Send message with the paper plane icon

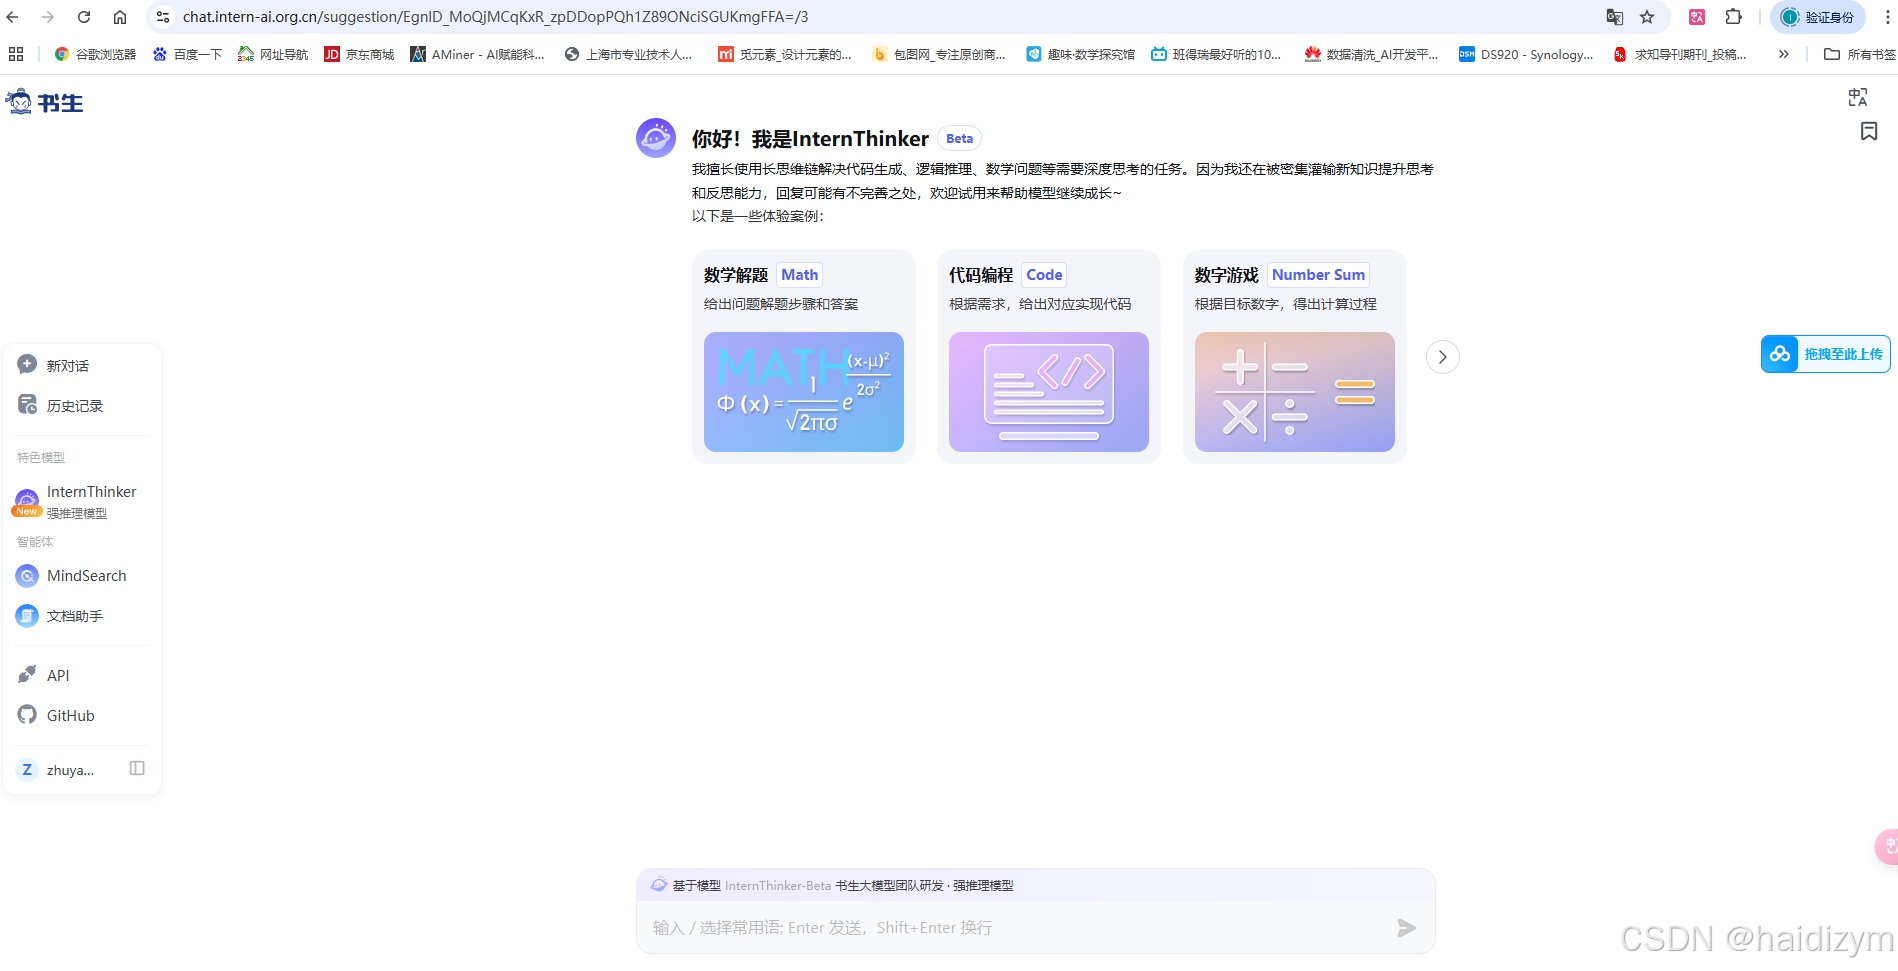1407,928
